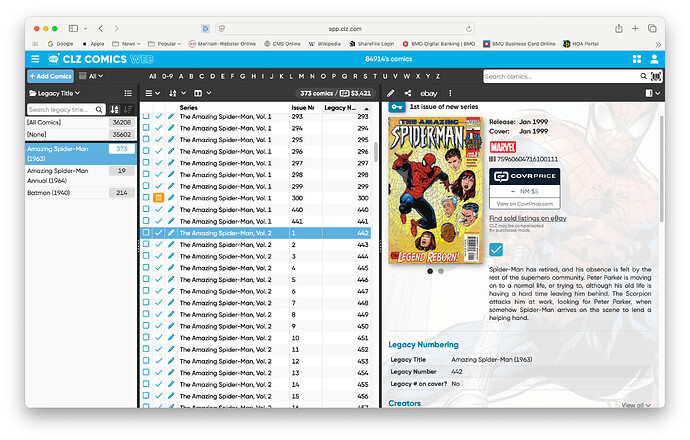The width and height of the screenshot is (690, 440).
Task: Tick checkbox for Vol. 2 issue 15
Action: [x=146, y=395]
